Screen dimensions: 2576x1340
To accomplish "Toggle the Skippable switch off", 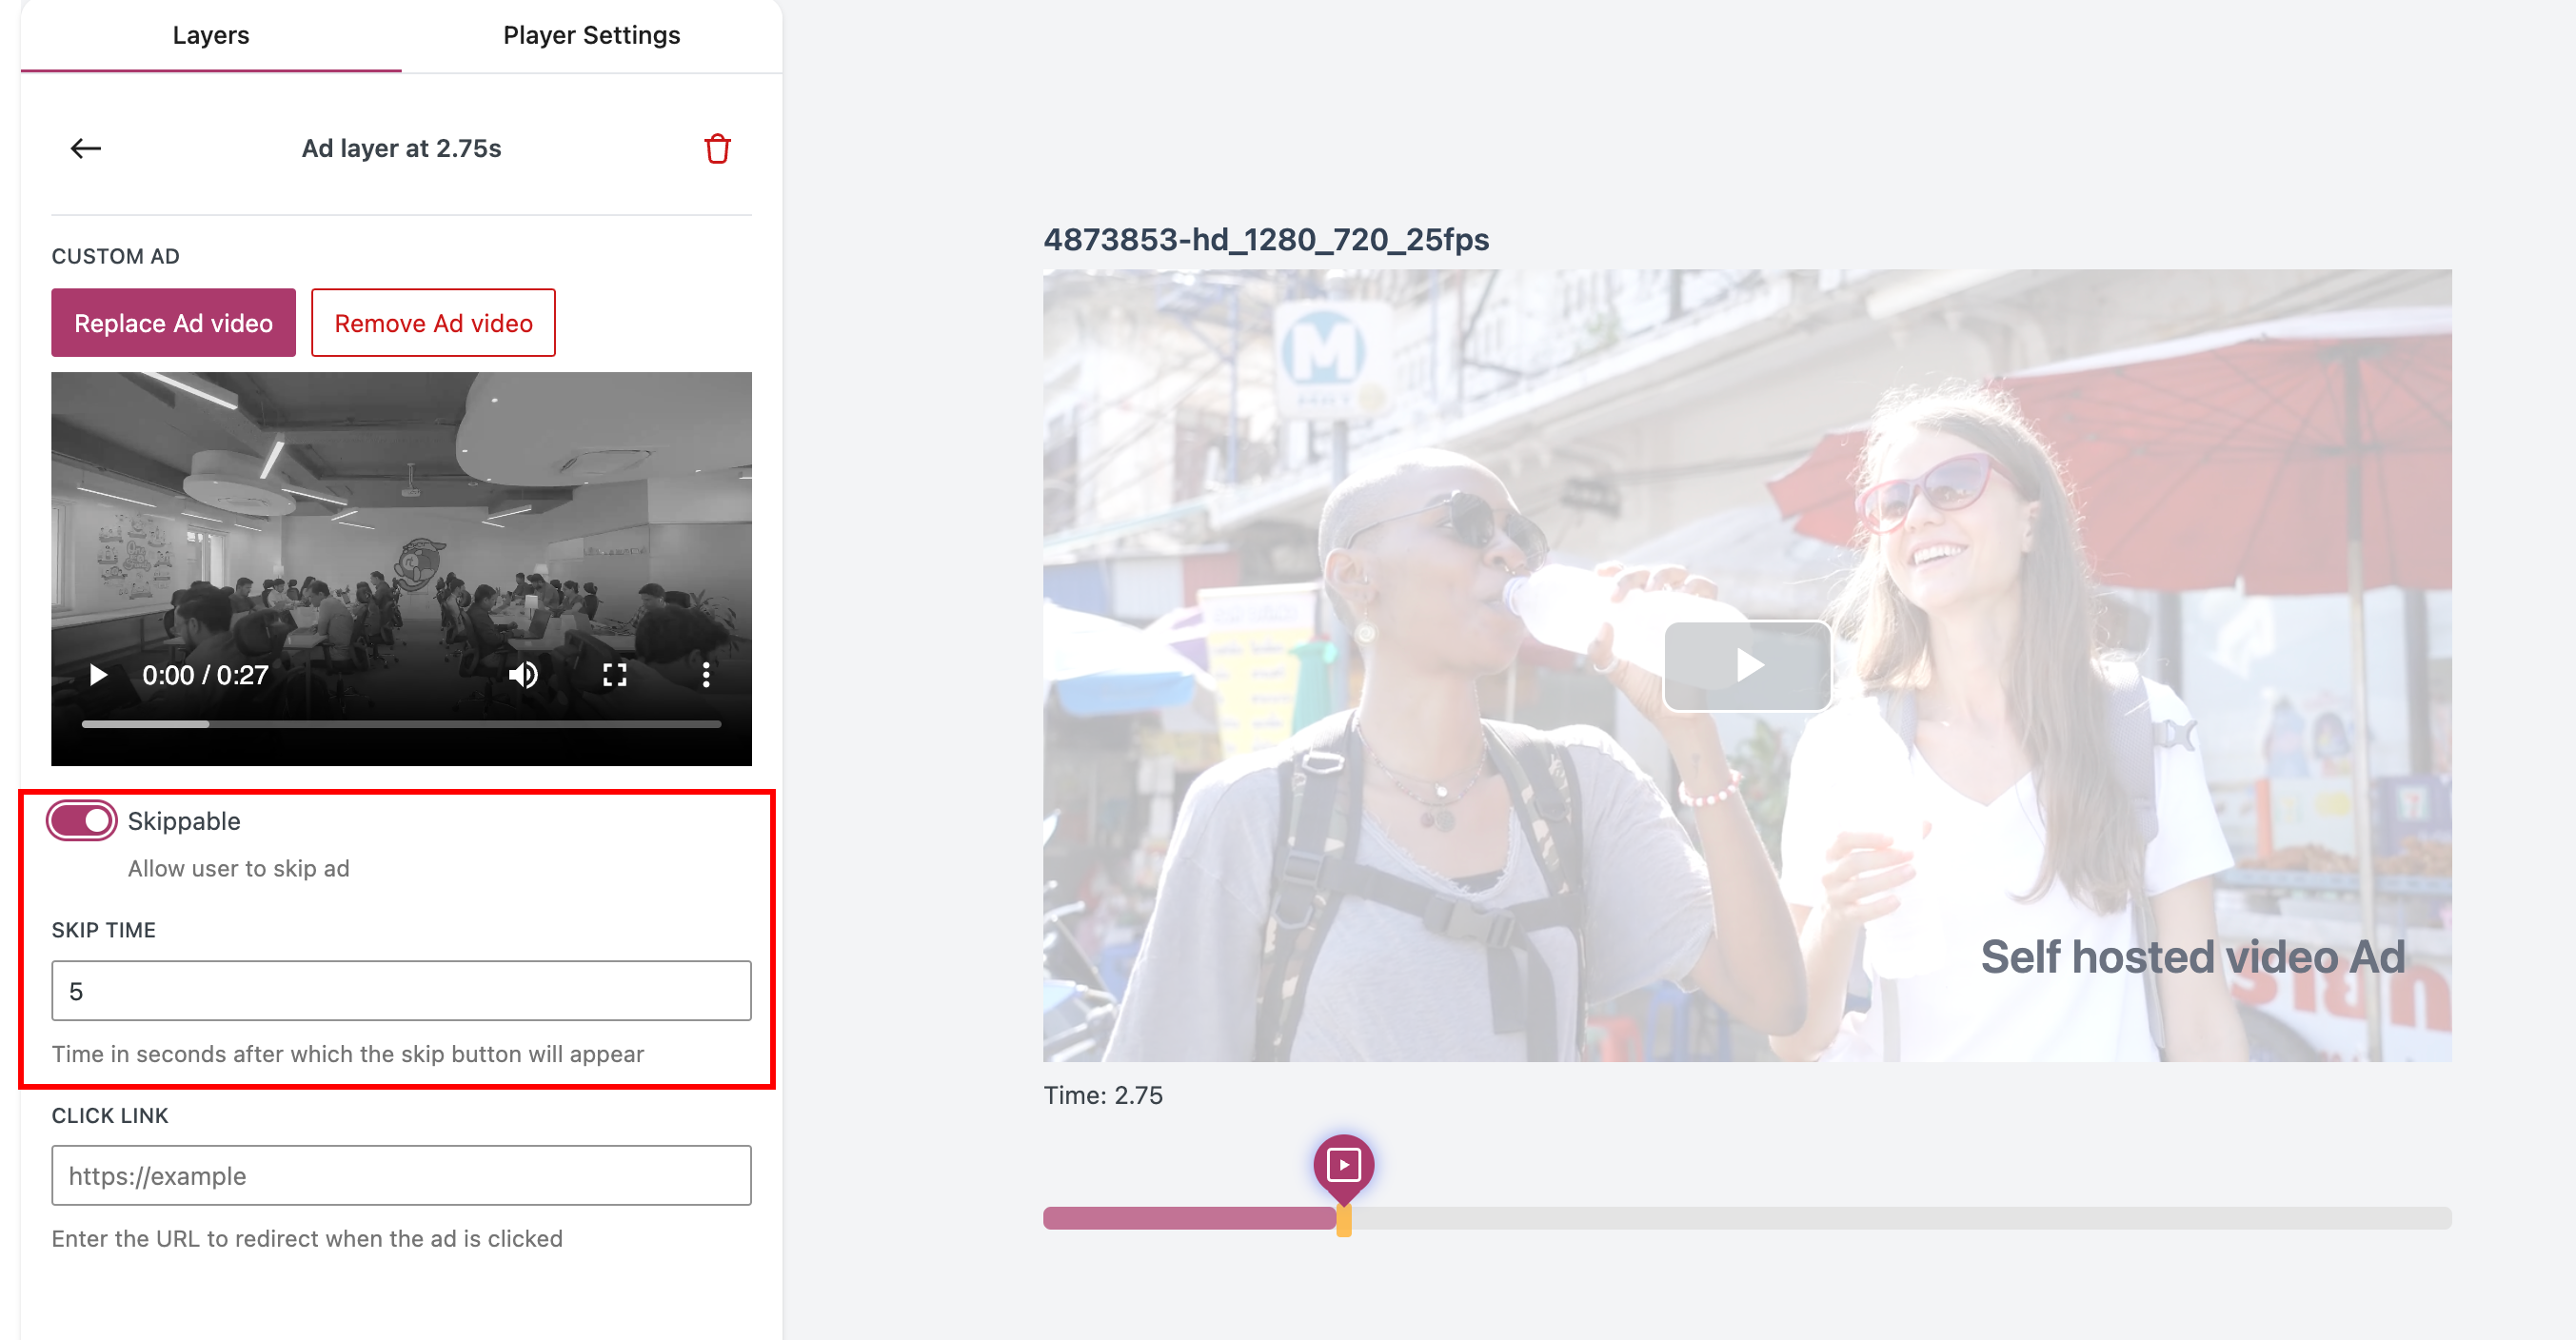I will 82,821.
